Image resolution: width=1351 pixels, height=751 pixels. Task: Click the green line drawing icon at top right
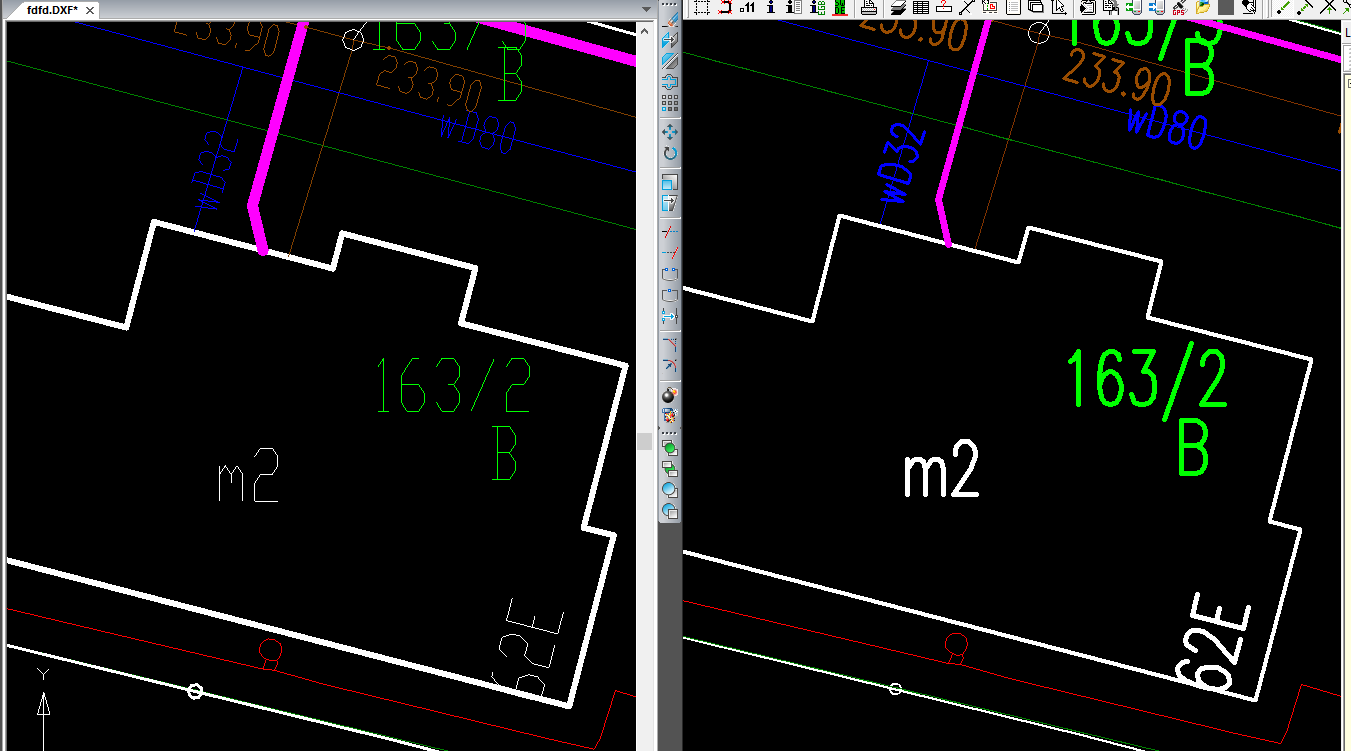point(1284,7)
